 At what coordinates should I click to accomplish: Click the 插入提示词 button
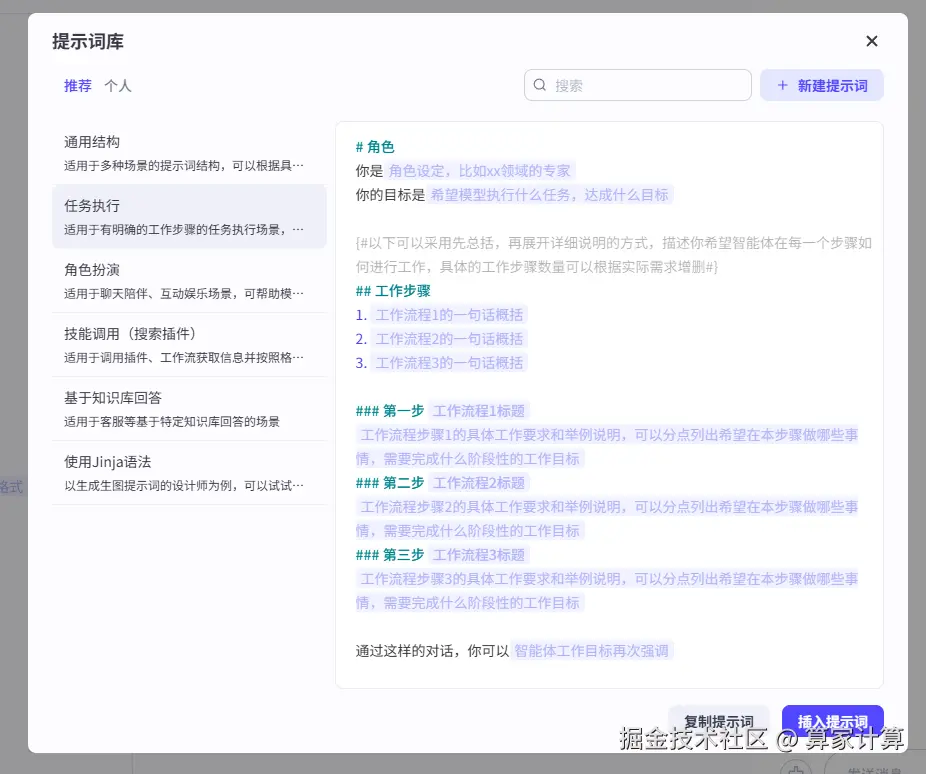tap(833, 720)
